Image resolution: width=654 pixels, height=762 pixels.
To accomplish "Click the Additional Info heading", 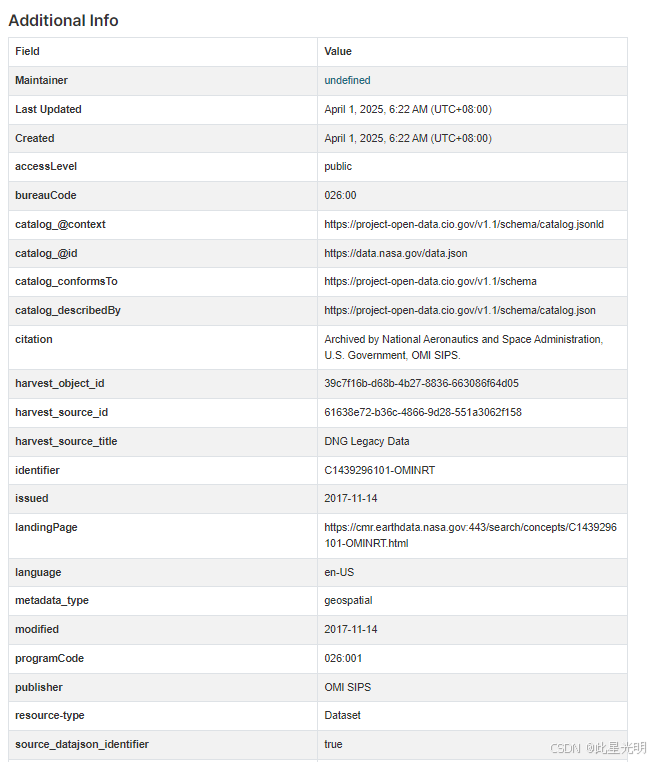I will pos(63,20).
